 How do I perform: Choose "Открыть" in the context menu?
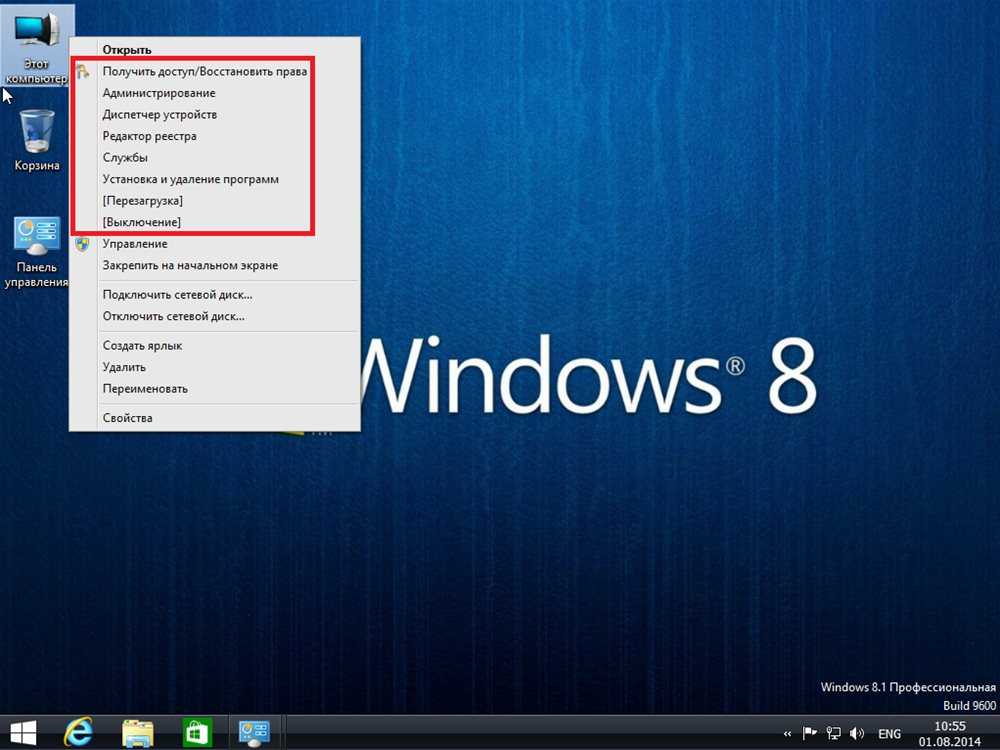tap(215, 50)
